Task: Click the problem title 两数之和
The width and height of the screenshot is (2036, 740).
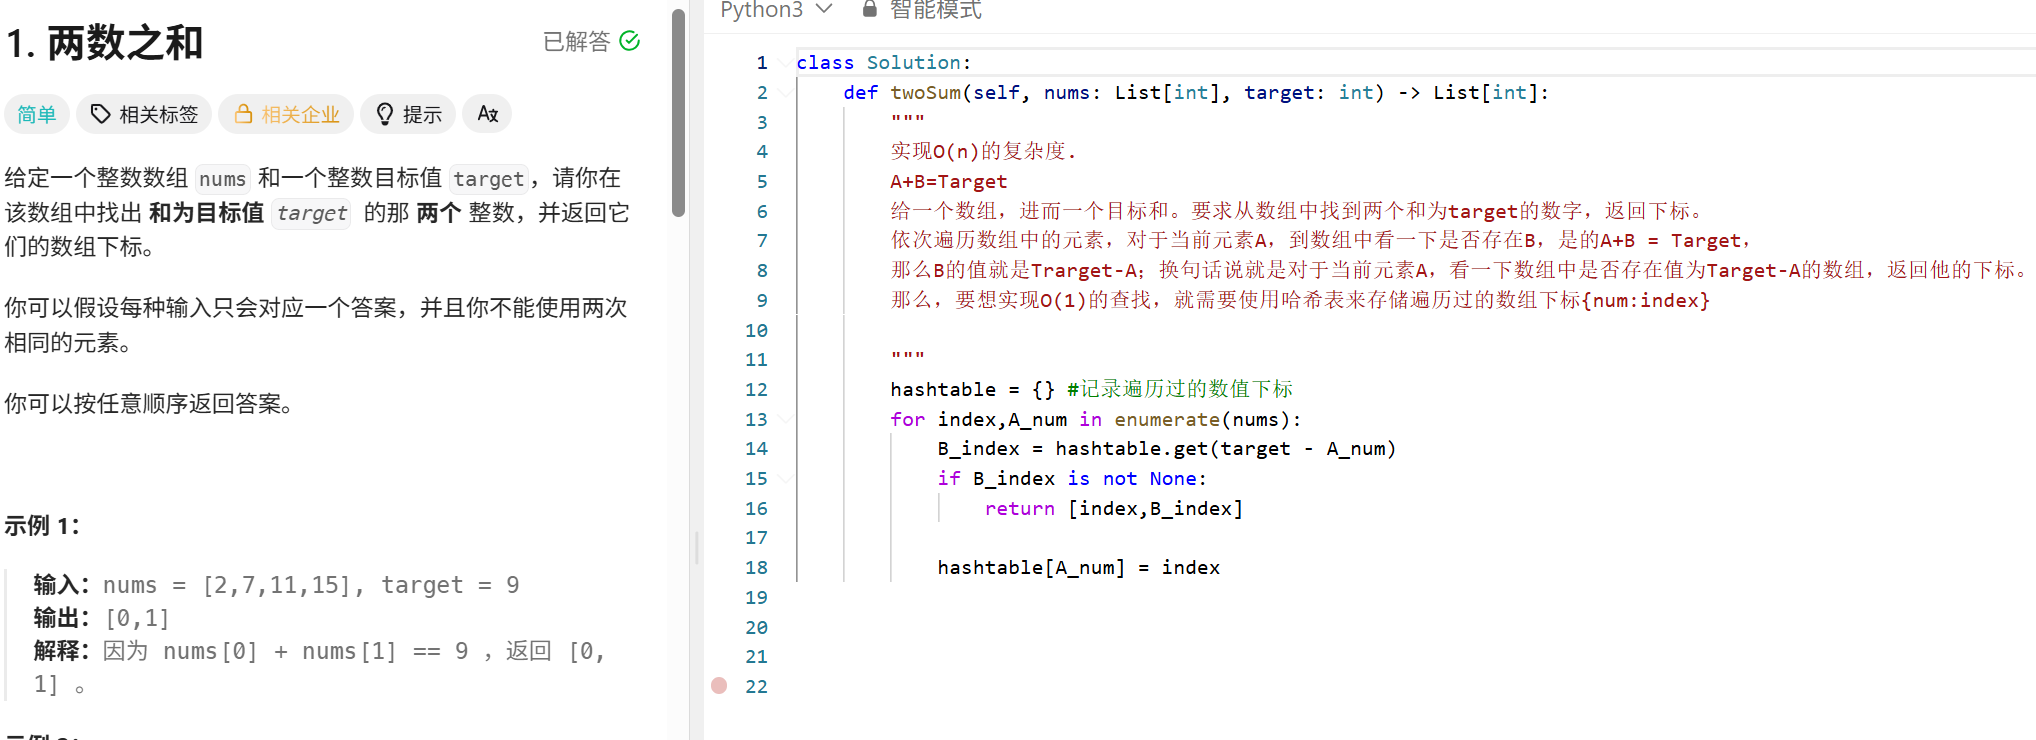Action: coord(125,43)
